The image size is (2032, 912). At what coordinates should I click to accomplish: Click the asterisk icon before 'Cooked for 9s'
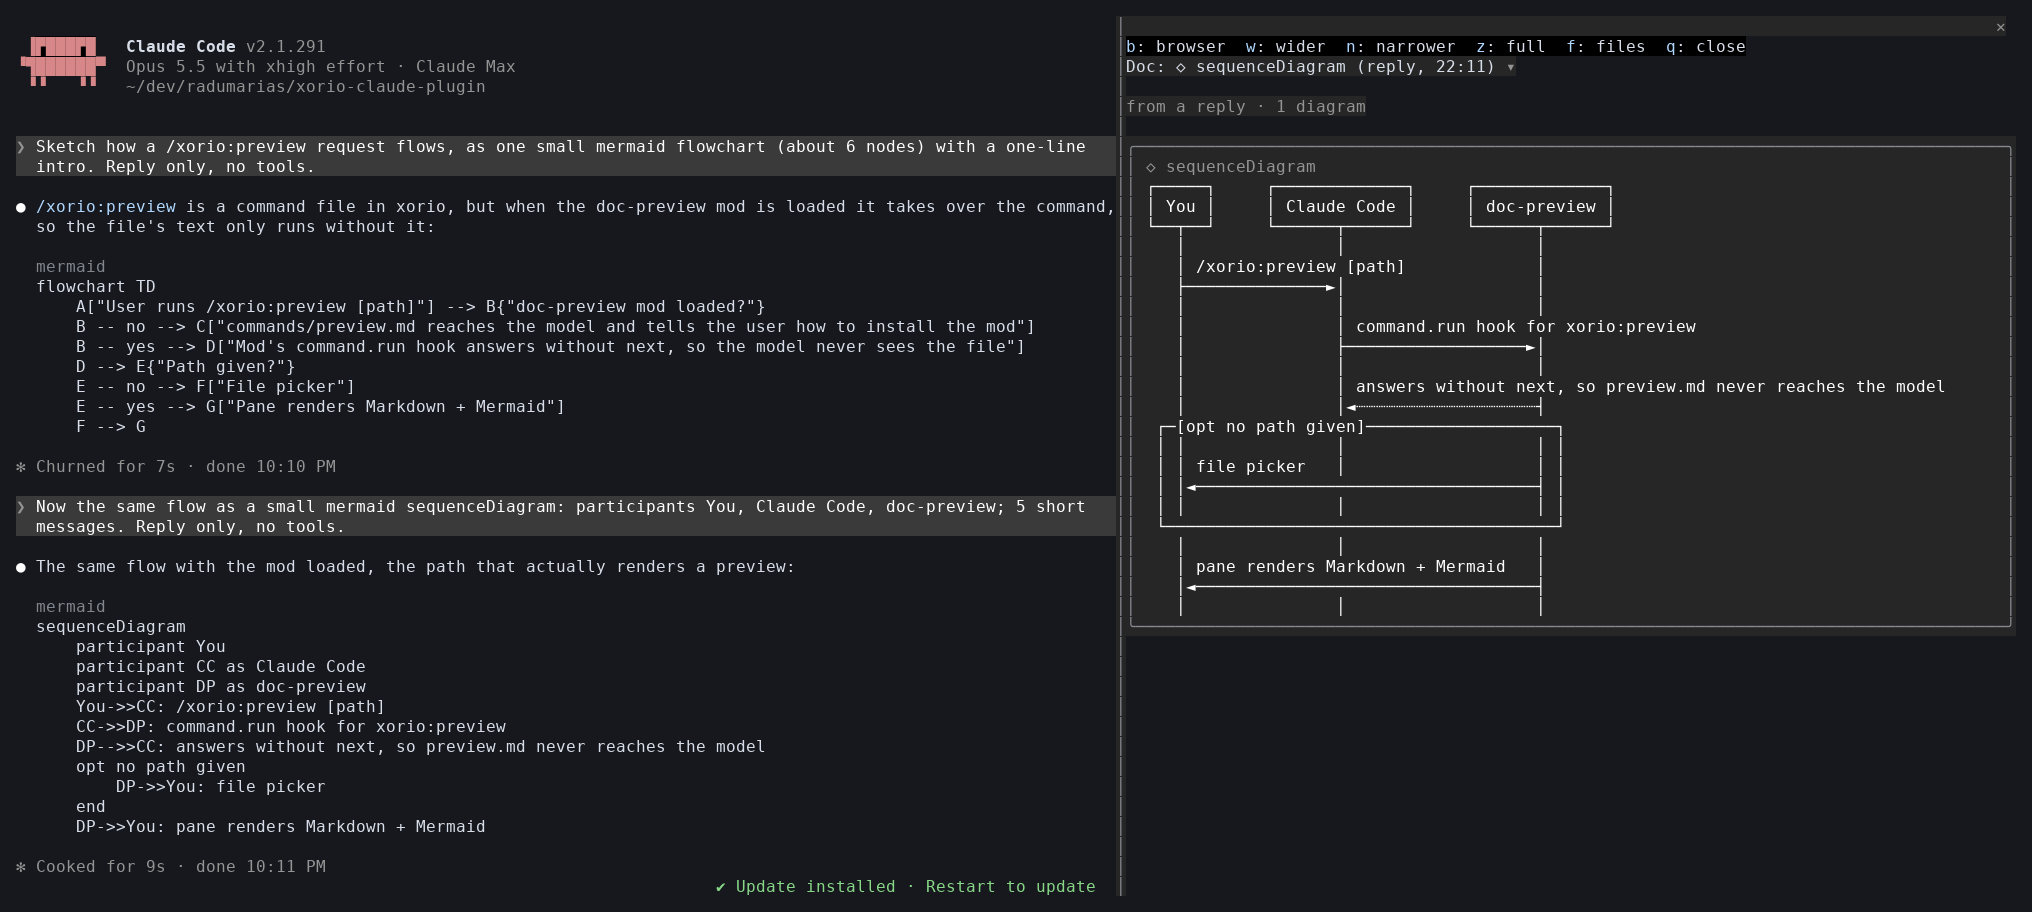tap(21, 867)
